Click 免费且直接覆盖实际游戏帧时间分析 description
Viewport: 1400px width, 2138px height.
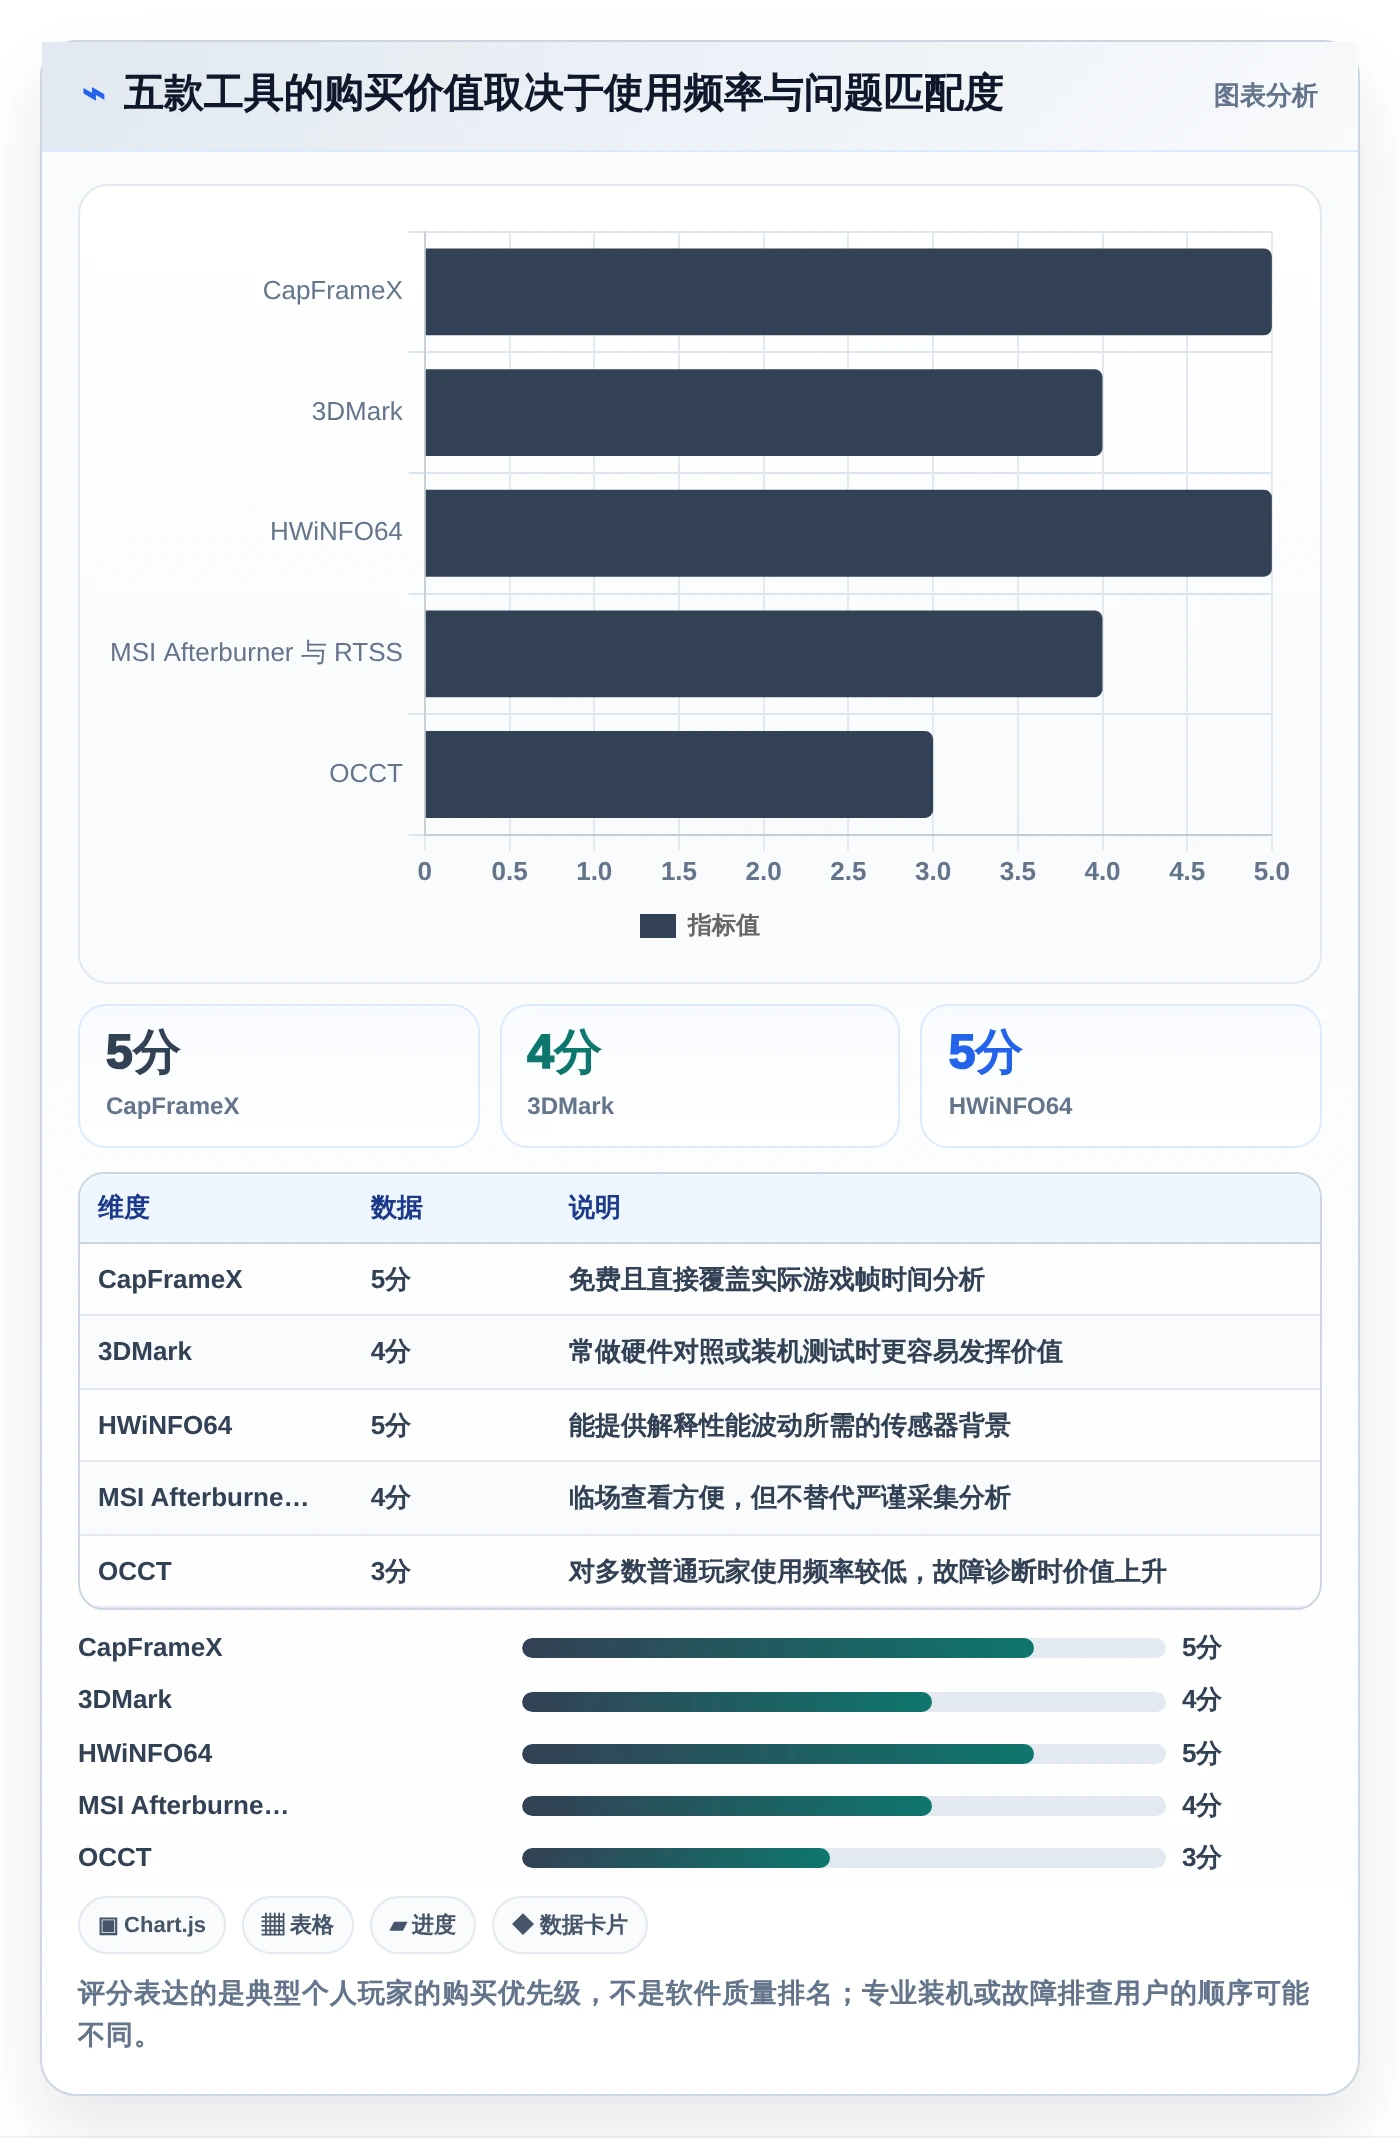776,1280
